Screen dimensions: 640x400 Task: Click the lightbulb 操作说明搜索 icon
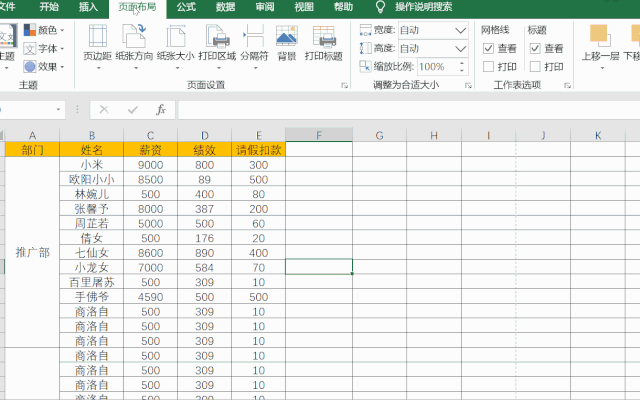coord(380,7)
